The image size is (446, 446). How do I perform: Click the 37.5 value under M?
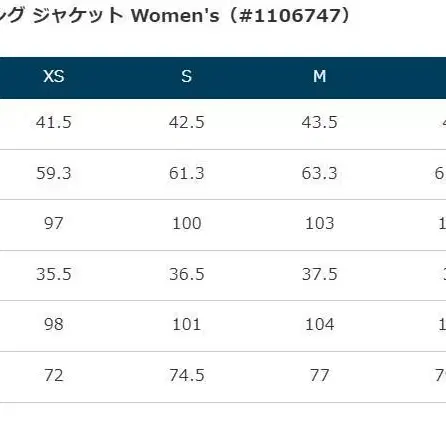(320, 274)
